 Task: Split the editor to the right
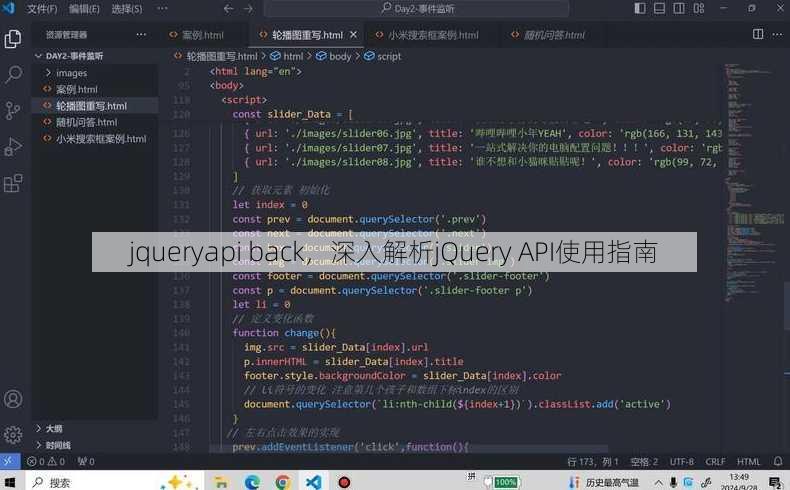pos(758,34)
